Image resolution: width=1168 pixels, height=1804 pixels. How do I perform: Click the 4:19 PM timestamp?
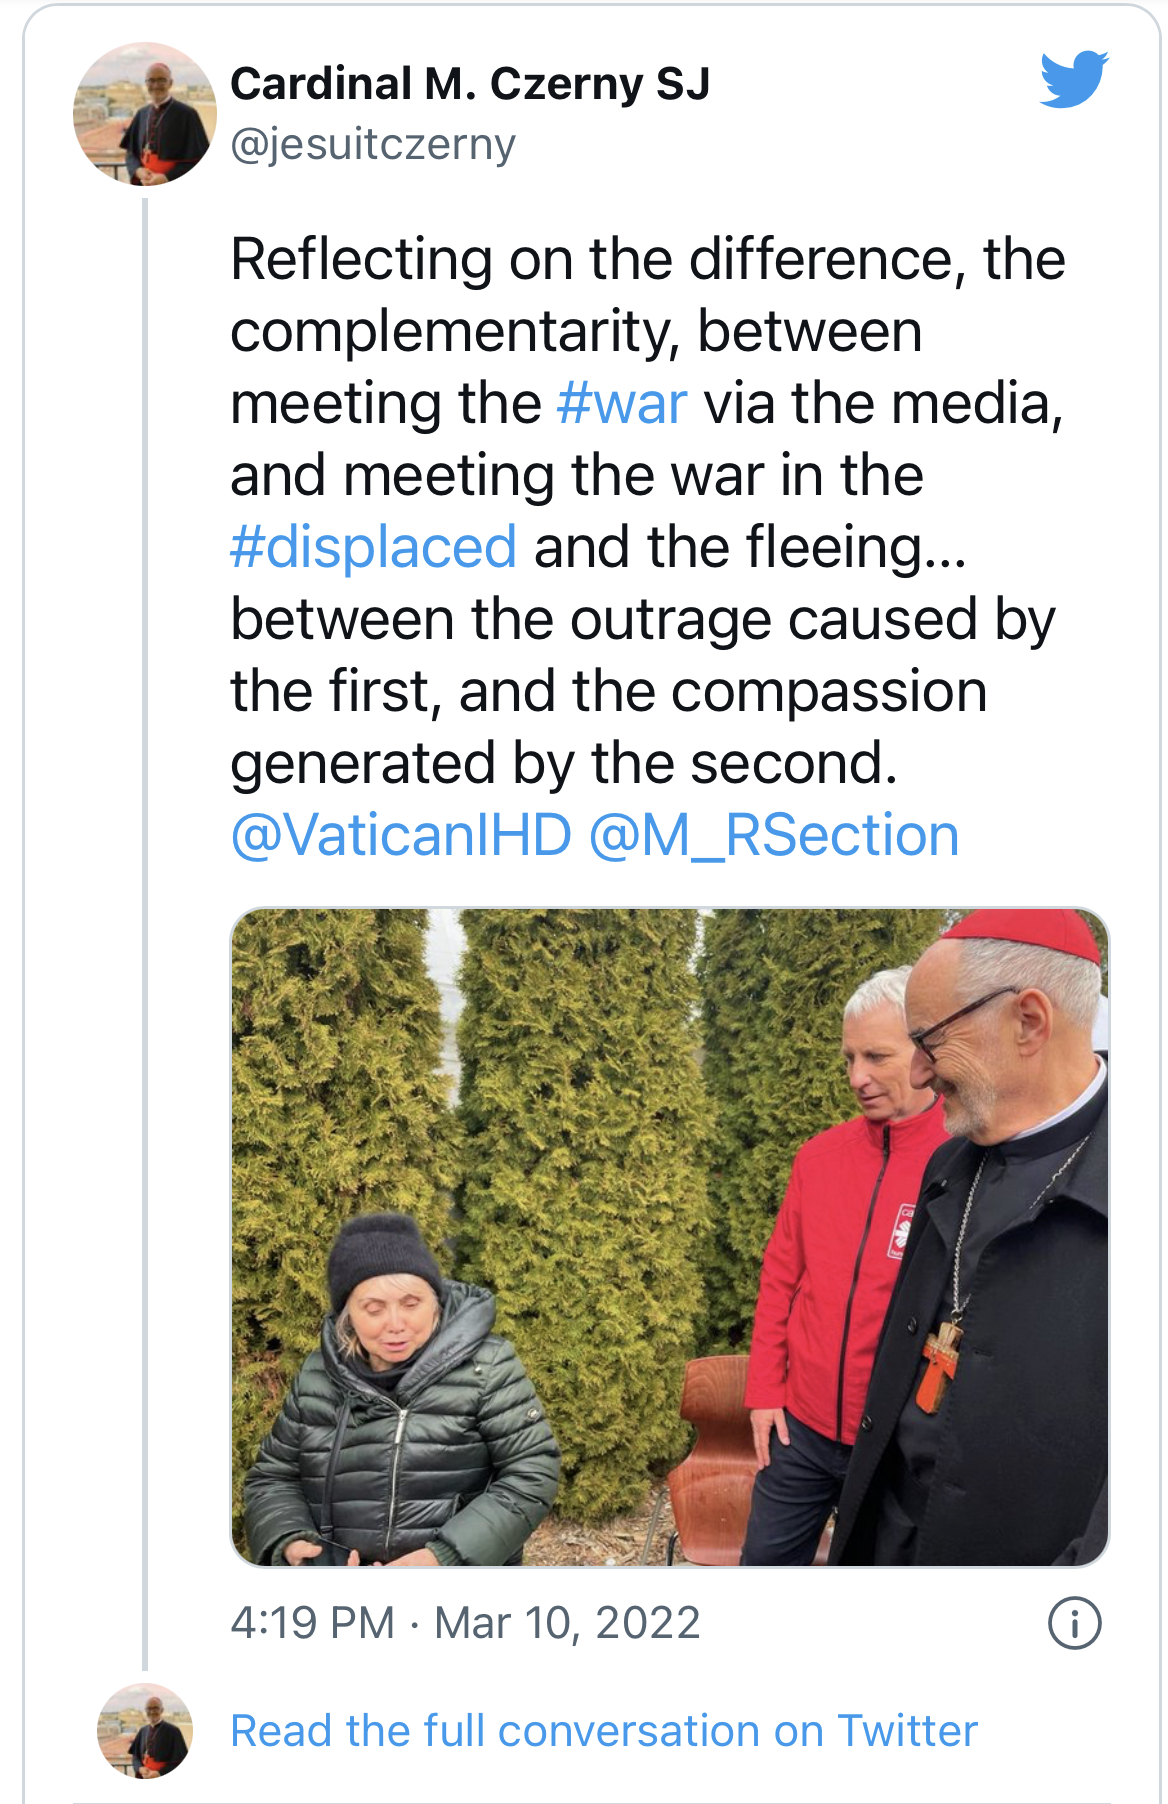coord(313,1622)
